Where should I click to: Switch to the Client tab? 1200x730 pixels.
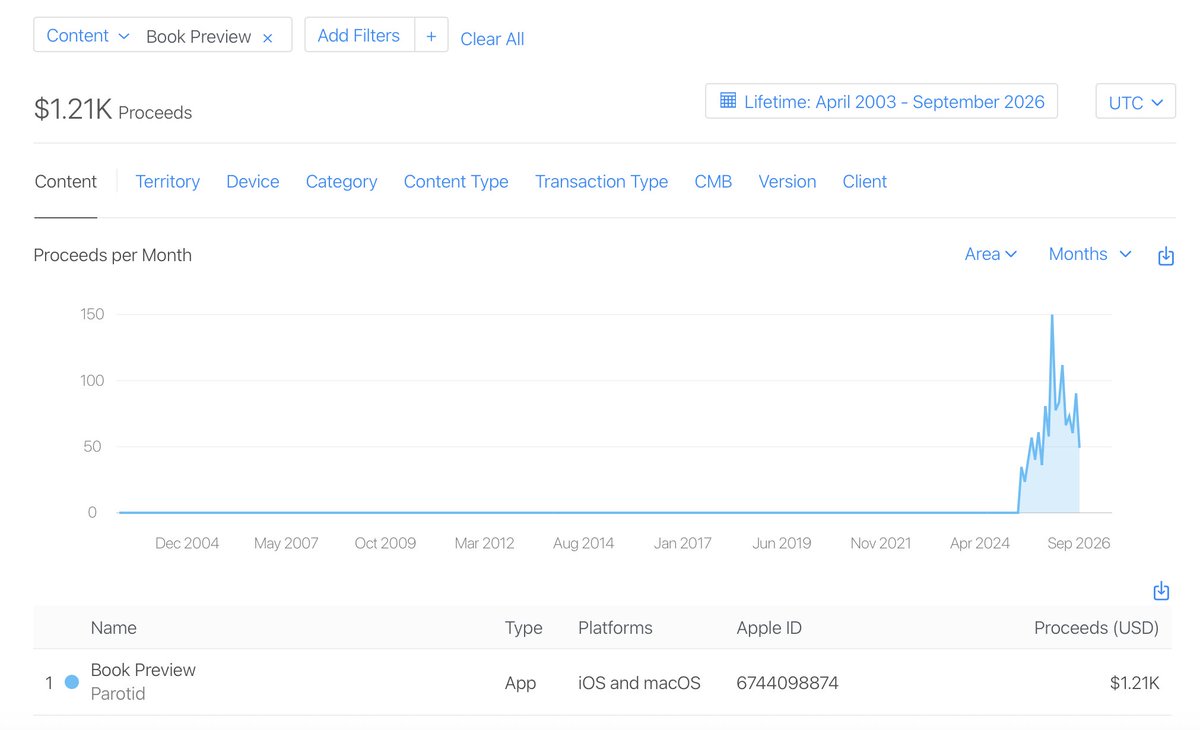pos(865,182)
